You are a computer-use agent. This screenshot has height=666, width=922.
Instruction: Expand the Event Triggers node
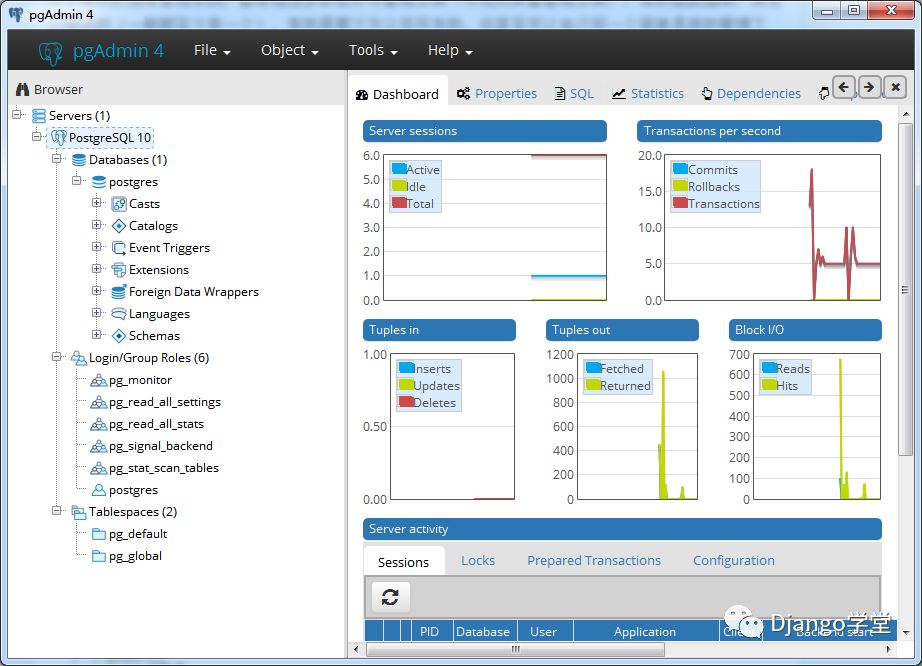[97, 247]
